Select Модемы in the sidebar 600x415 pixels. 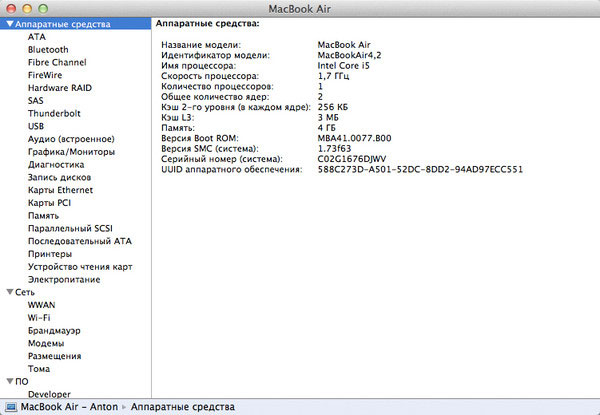[x=46, y=343]
